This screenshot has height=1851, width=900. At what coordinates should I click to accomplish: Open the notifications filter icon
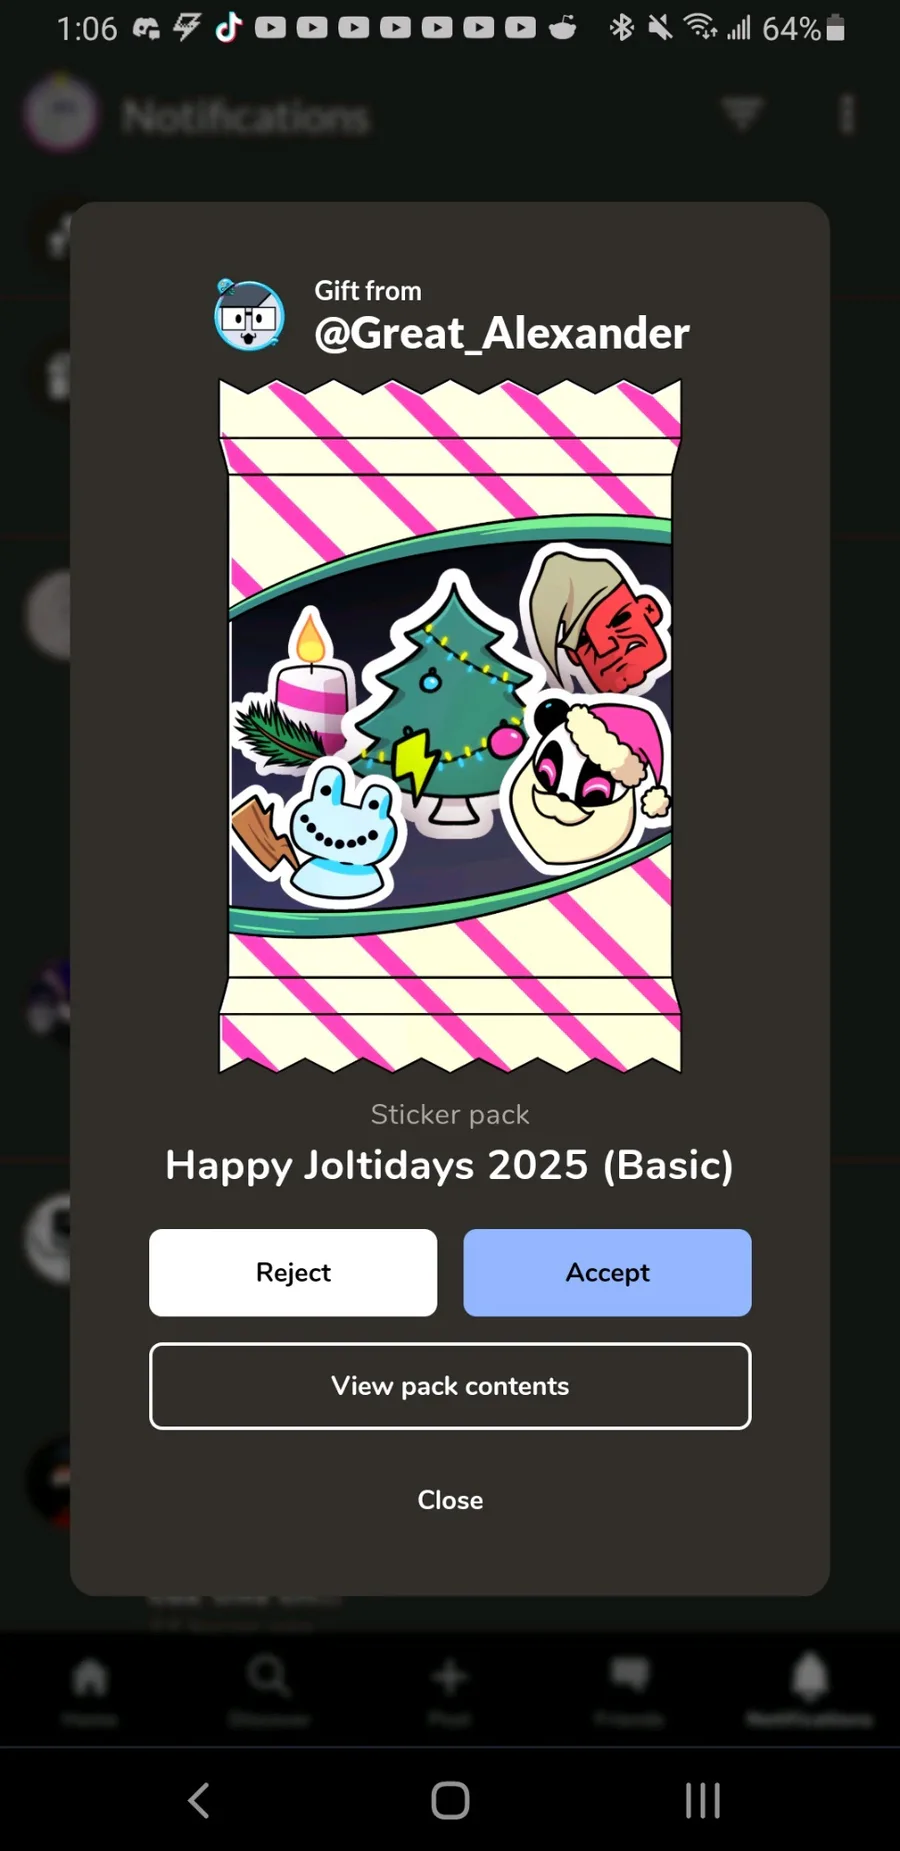[742, 113]
